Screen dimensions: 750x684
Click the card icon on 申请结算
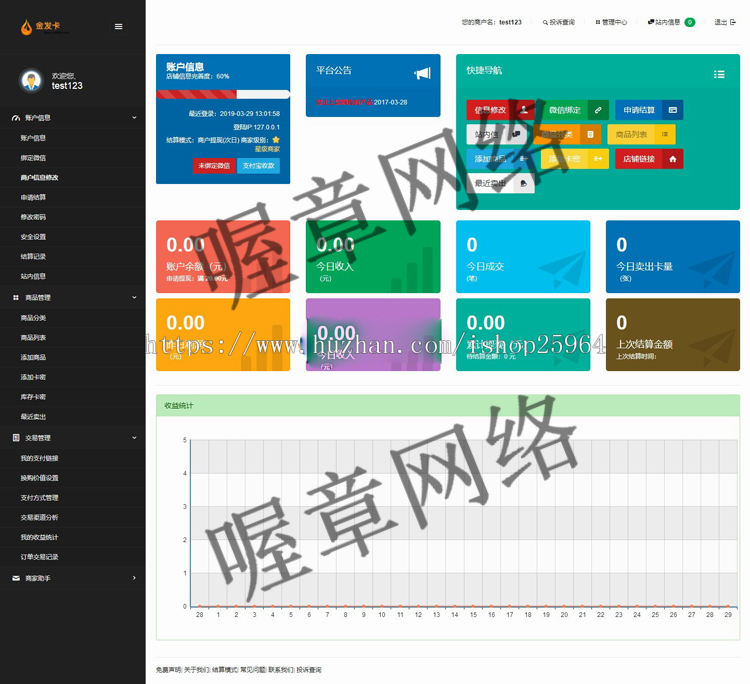(x=673, y=110)
